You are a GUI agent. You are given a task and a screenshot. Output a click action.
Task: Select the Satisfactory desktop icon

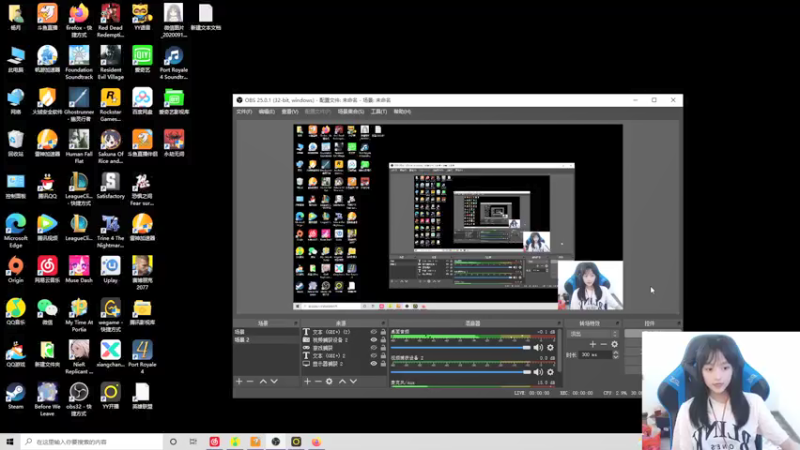[x=110, y=186]
